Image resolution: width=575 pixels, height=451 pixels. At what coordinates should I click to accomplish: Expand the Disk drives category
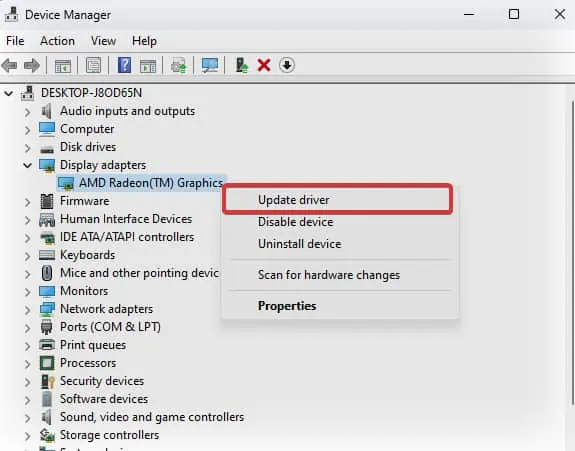point(28,147)
